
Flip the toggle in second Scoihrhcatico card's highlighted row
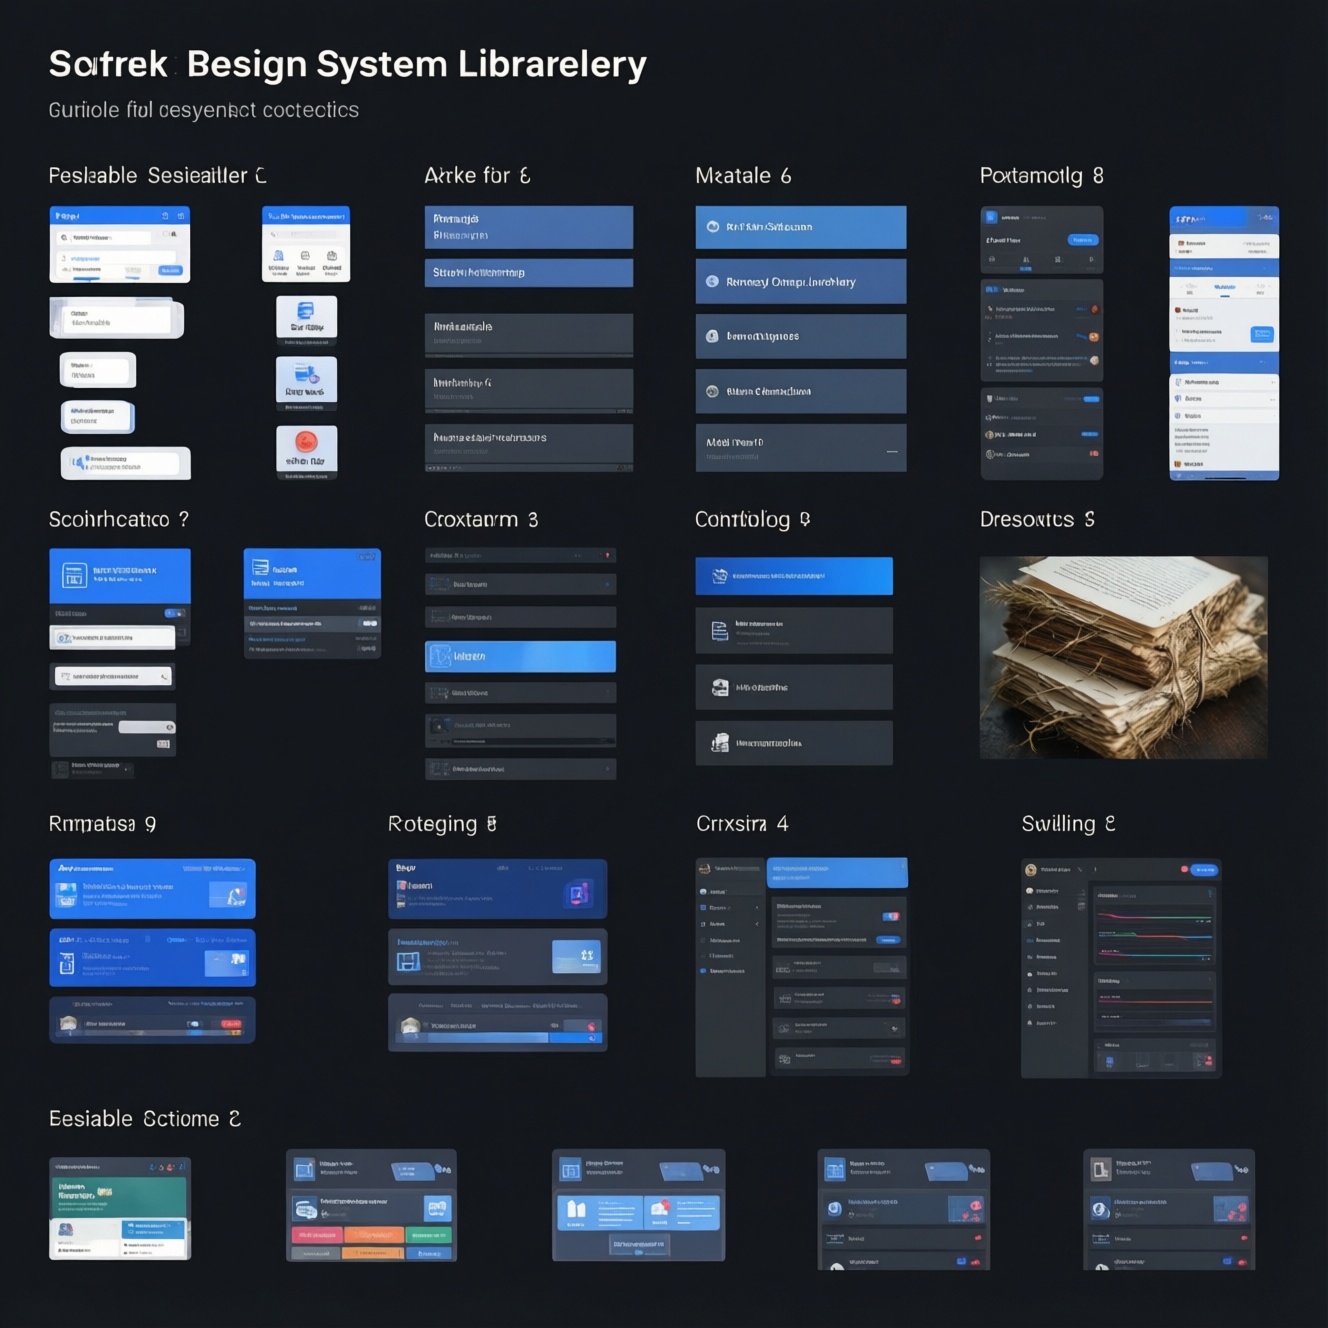[369, 623]
